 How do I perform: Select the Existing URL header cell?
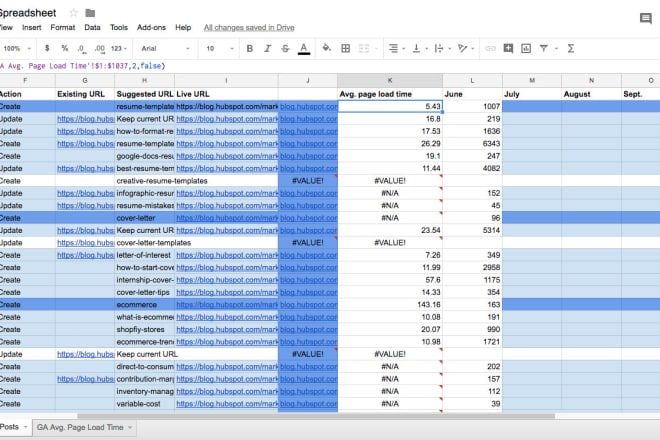click(85, 94)
